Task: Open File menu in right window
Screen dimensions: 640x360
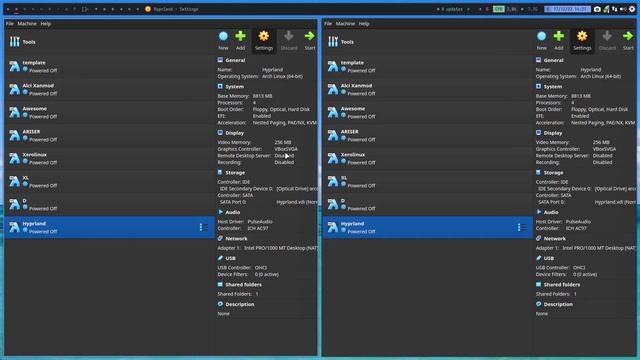Action: 328,24
